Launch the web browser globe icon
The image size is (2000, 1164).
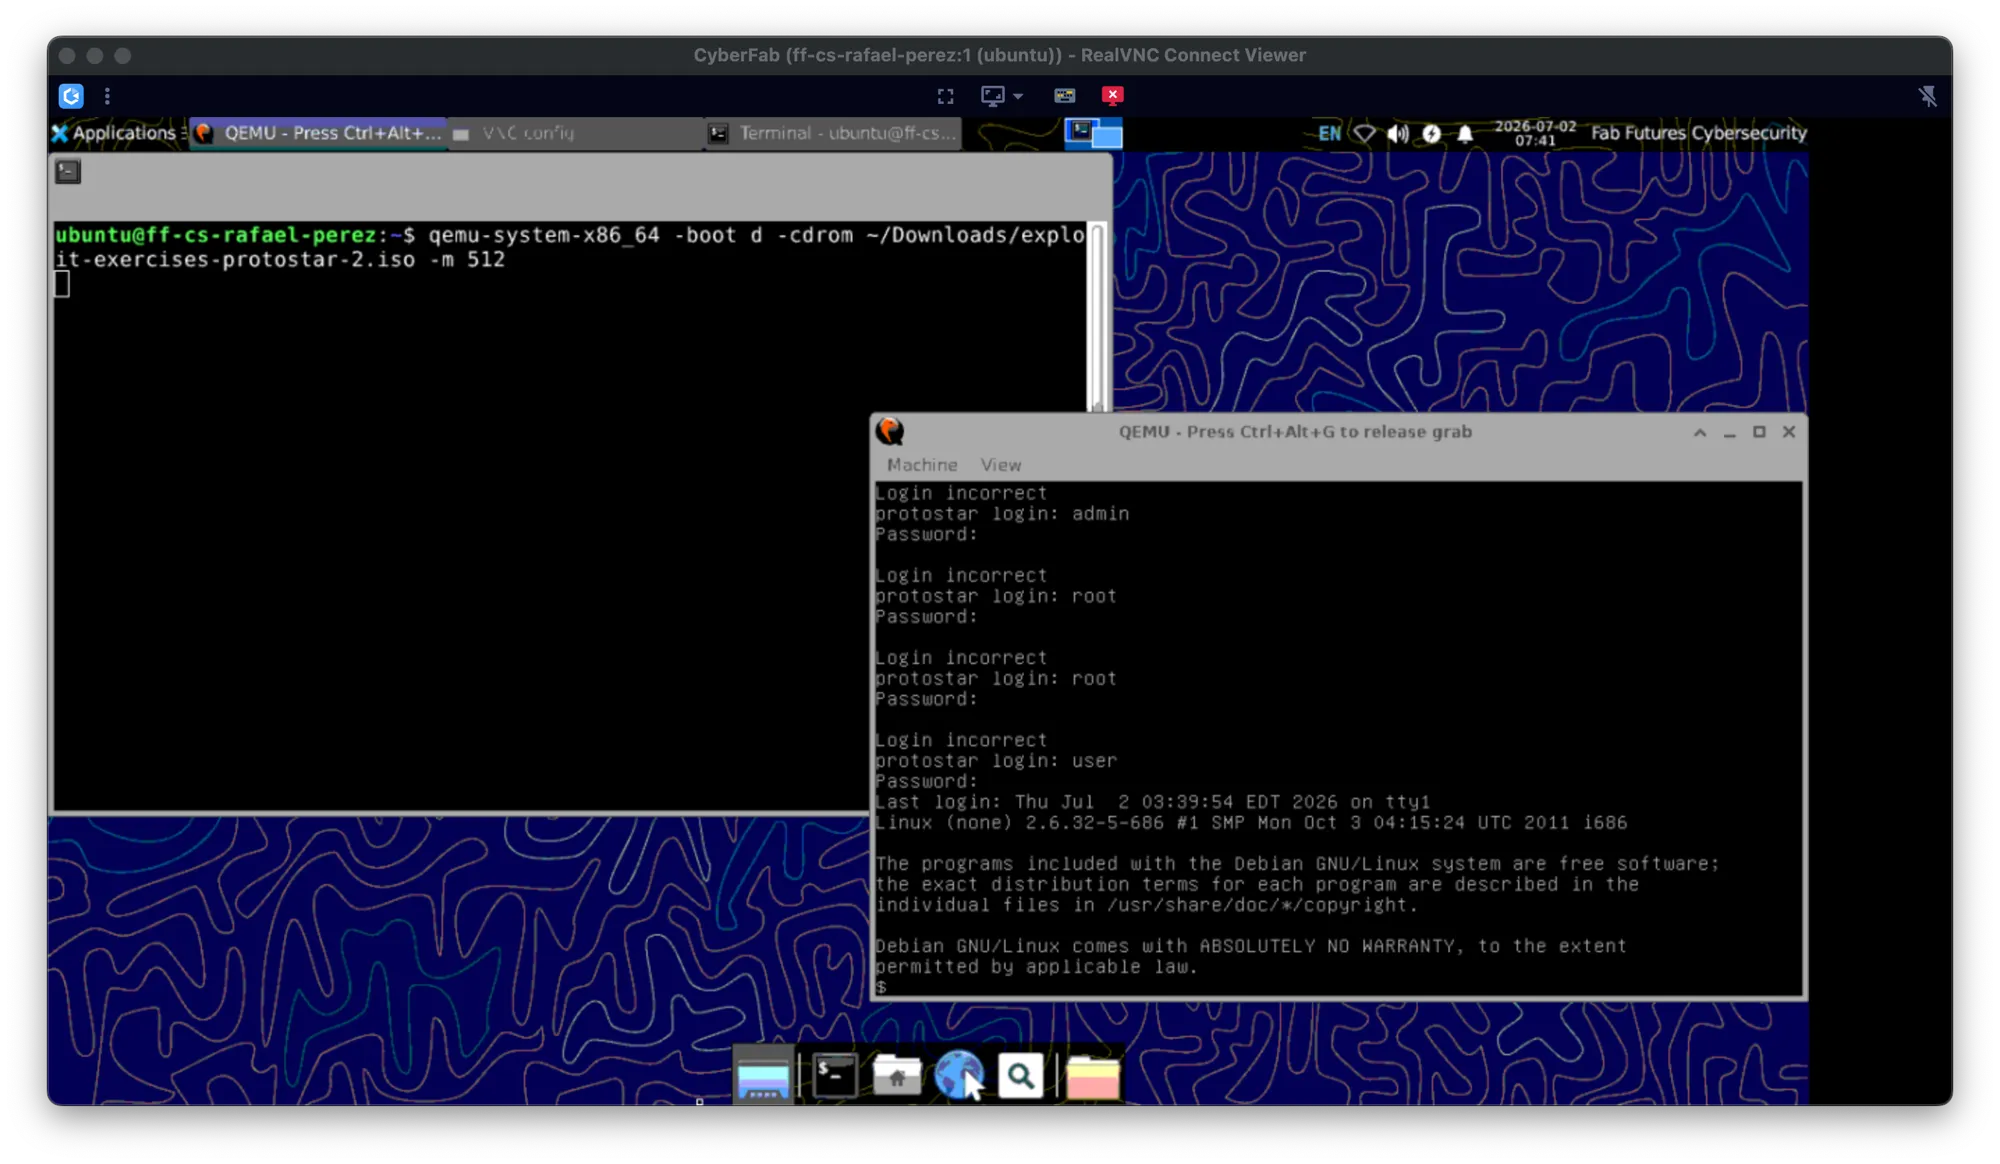tap(958, 1076)
